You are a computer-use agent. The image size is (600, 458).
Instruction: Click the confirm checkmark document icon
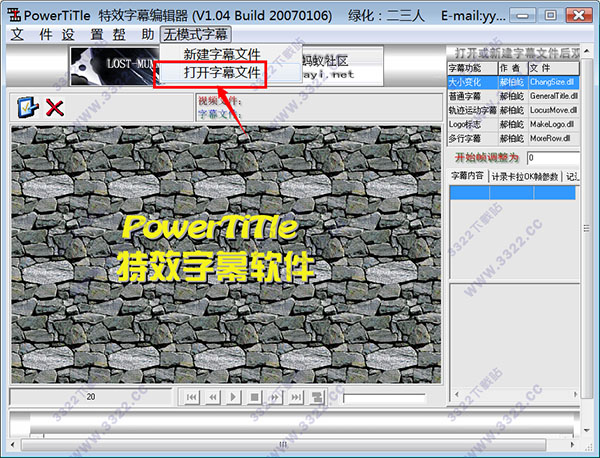click(28, 108)
